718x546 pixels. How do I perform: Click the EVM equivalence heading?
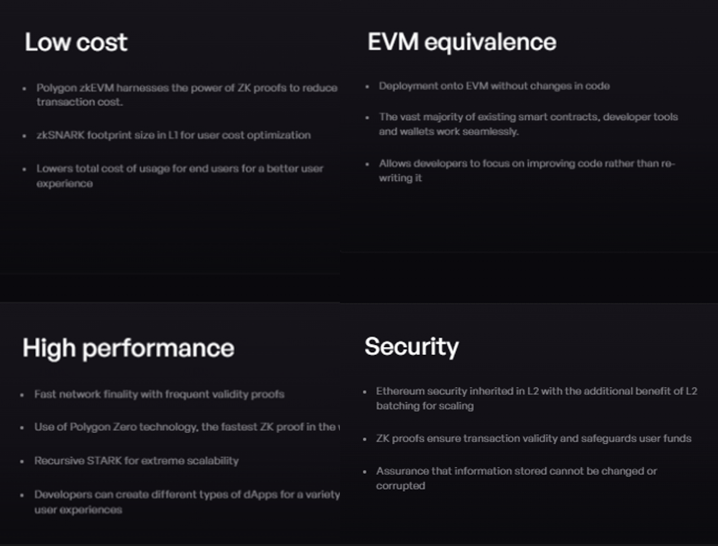pyautogui.click(x=462, y=43)
